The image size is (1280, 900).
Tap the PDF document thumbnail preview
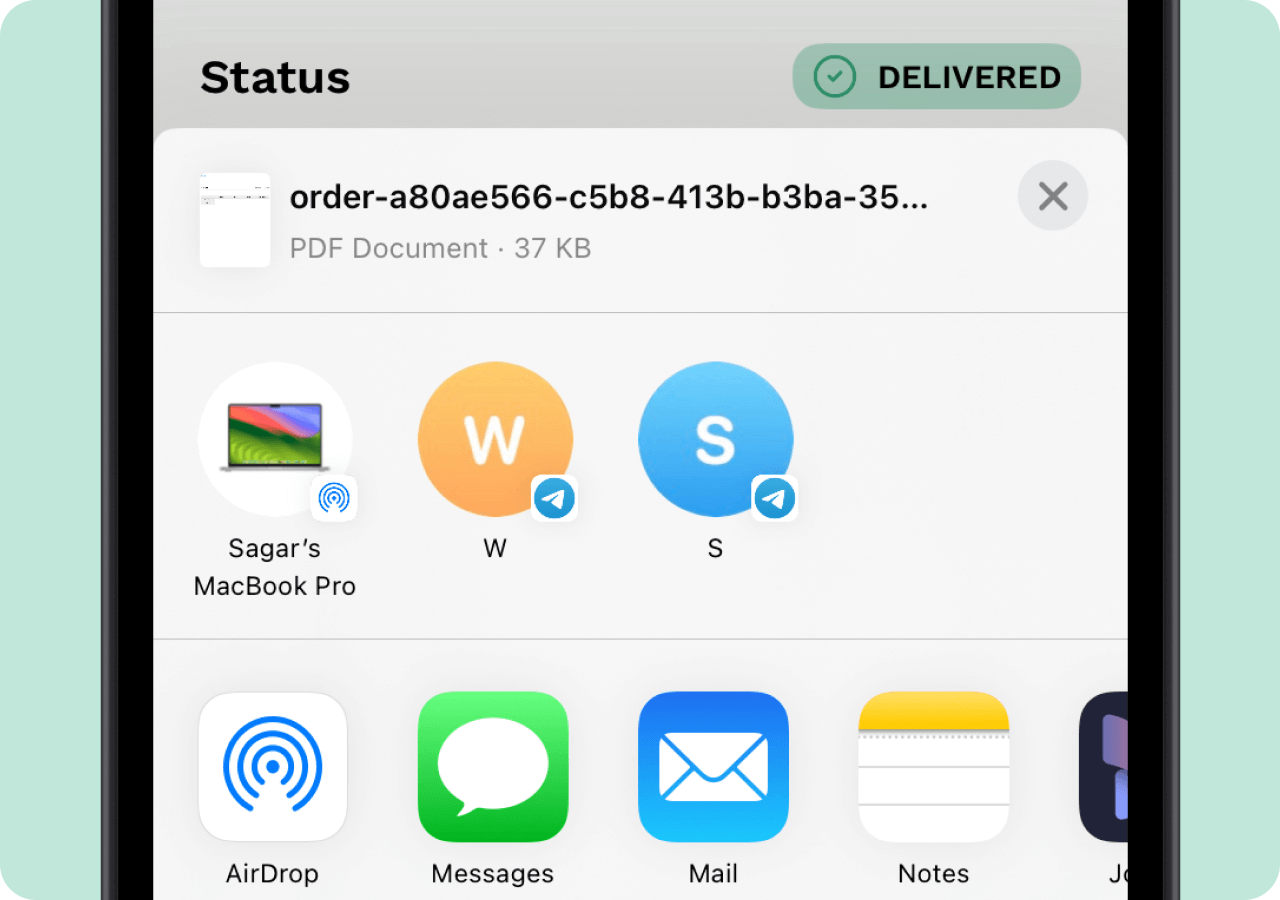tap(235, 220)
